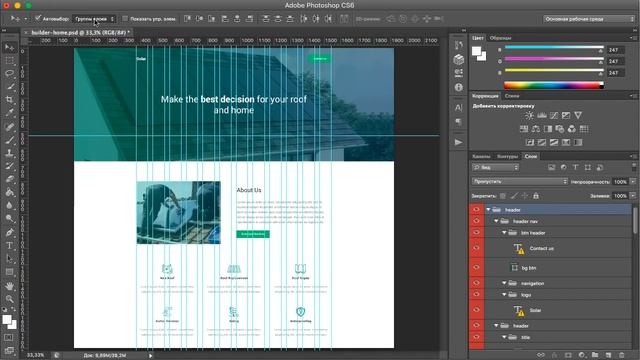This screenshot has height=360, width=640.
Task: Select the Hand tool
Action: 9,286
